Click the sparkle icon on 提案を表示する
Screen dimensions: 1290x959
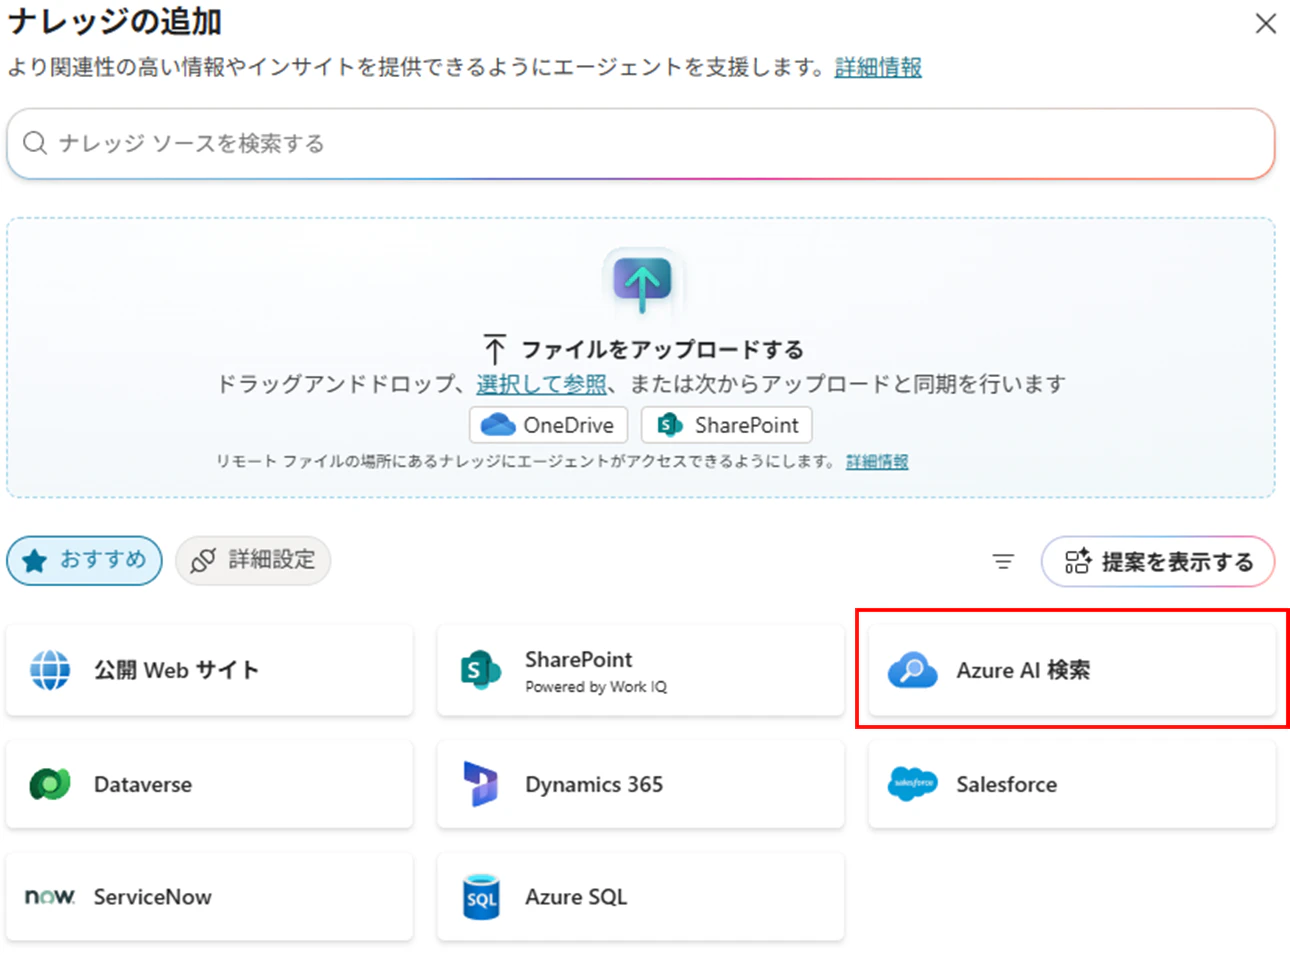(1077, 562)
